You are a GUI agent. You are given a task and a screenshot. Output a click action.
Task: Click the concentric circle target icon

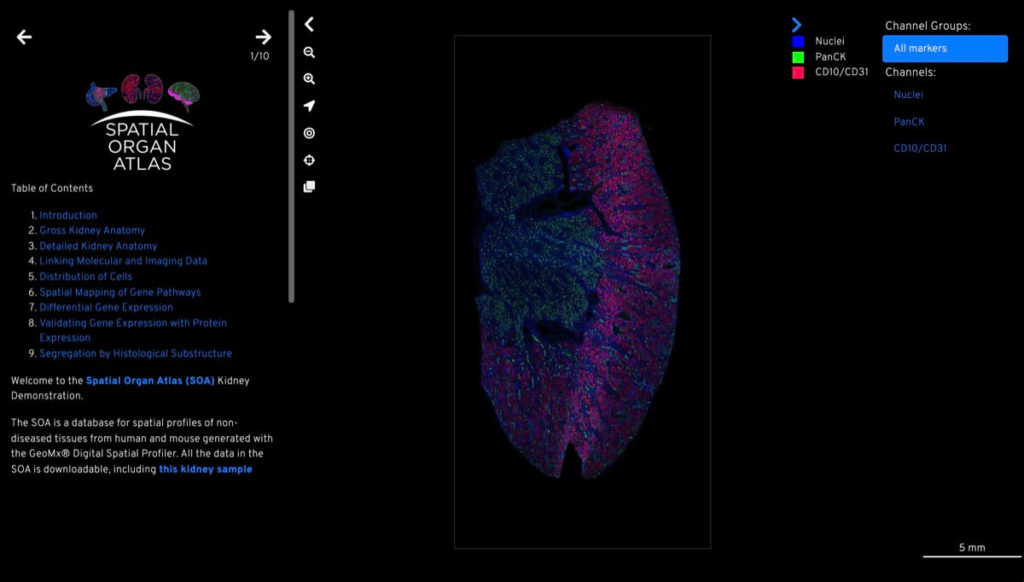309,133
